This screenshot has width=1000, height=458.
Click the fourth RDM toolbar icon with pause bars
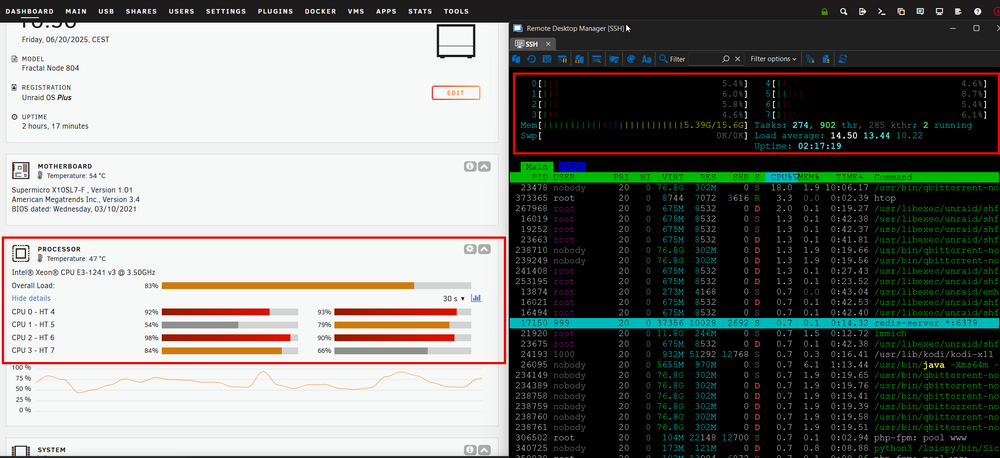click(562, 59)
